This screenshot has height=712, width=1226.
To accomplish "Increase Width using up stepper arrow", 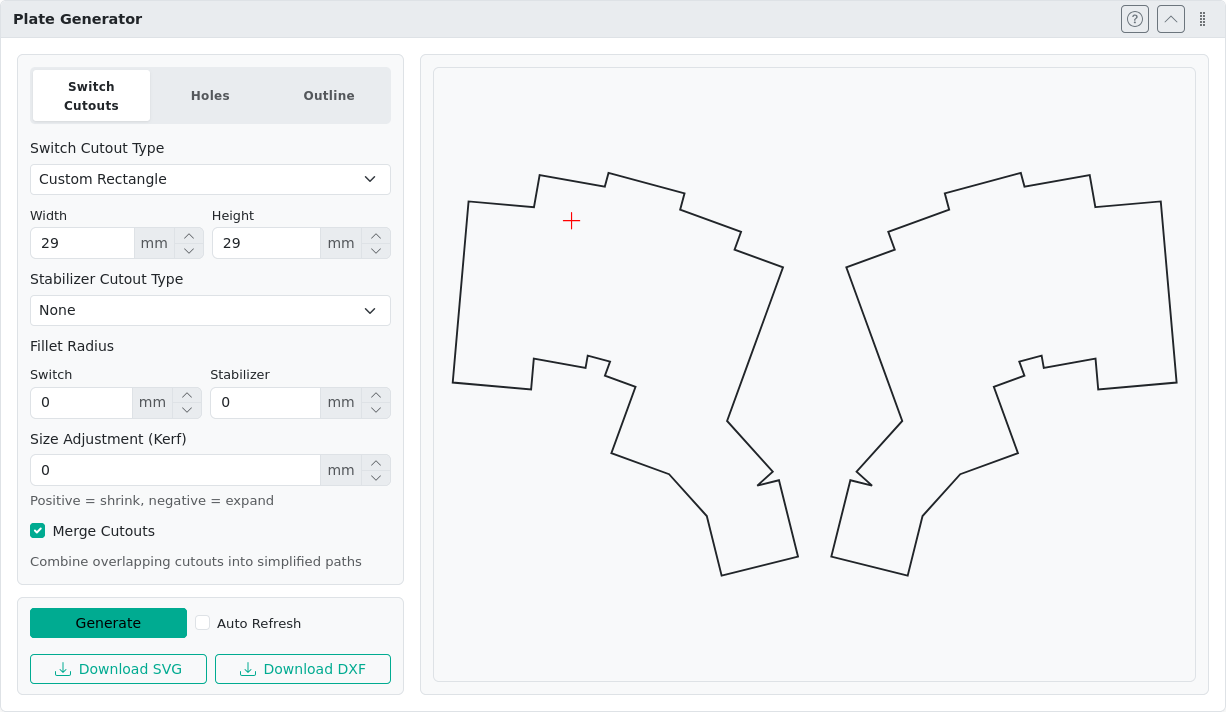I will pyautogui.click(x=189, y=236).
